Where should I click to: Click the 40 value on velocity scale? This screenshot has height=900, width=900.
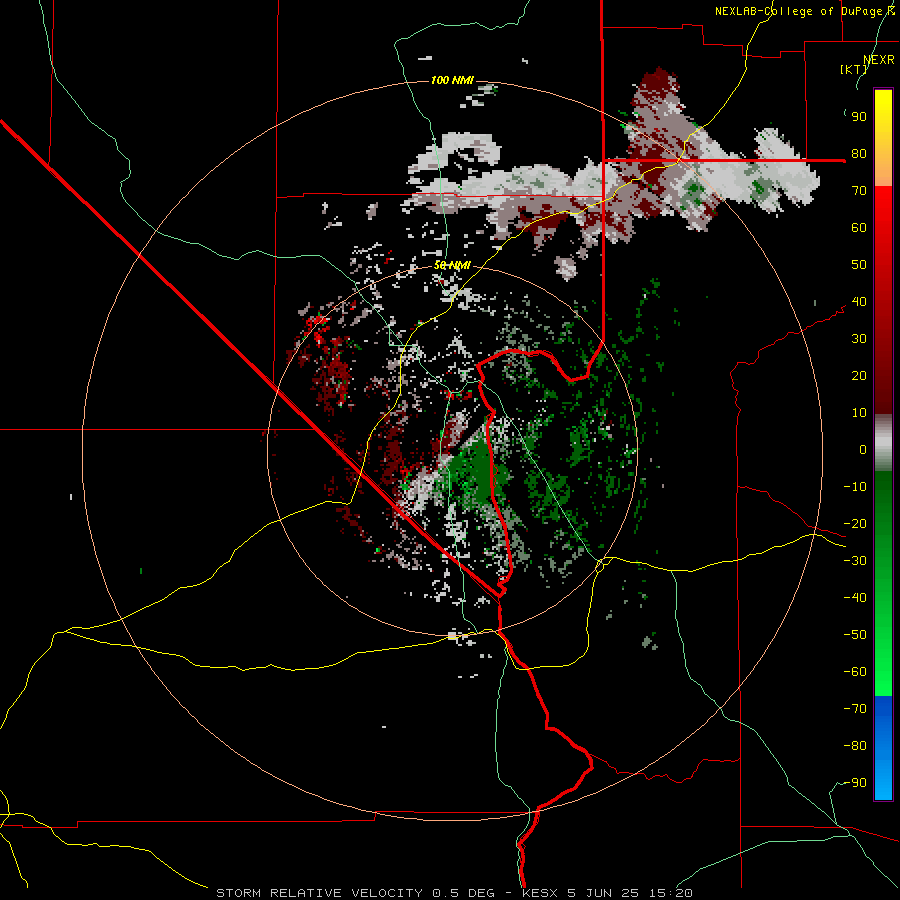[x=859, y=301]
